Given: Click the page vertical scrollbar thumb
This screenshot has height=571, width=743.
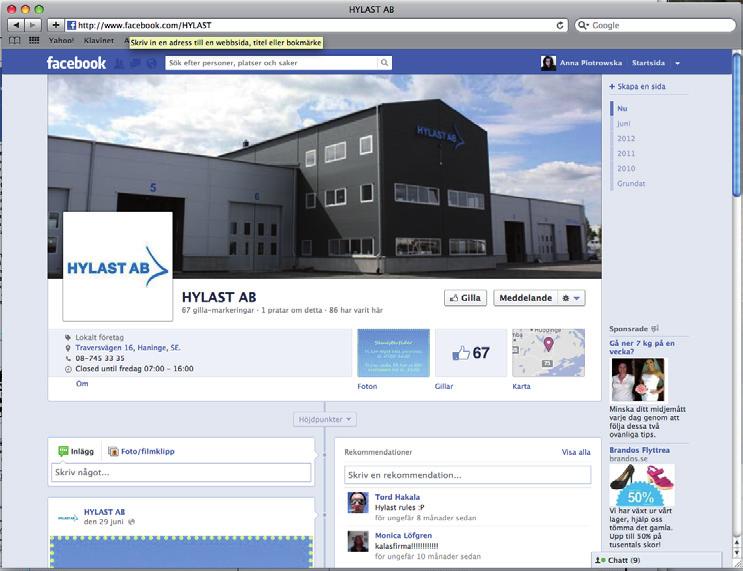Looking at the screenshot, I should click(736, 126).
